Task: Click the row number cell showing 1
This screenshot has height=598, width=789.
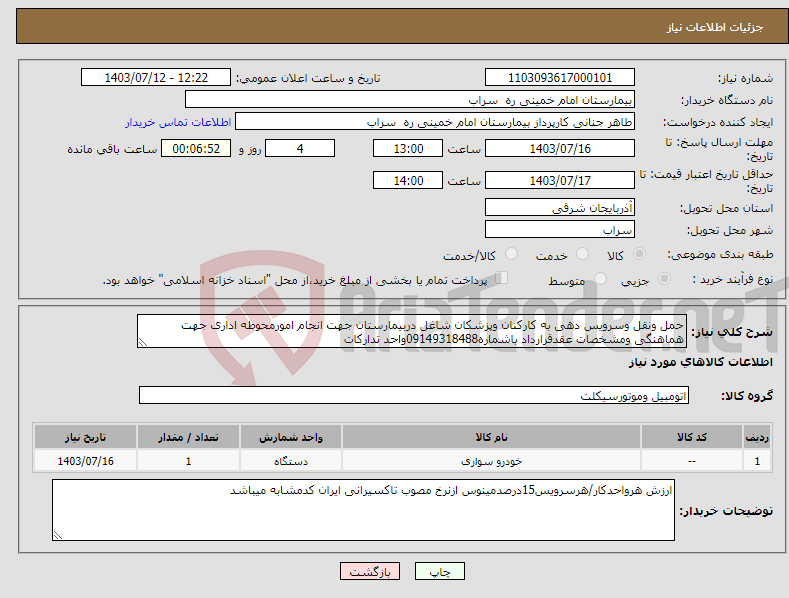Action: (x=757, y=461)
